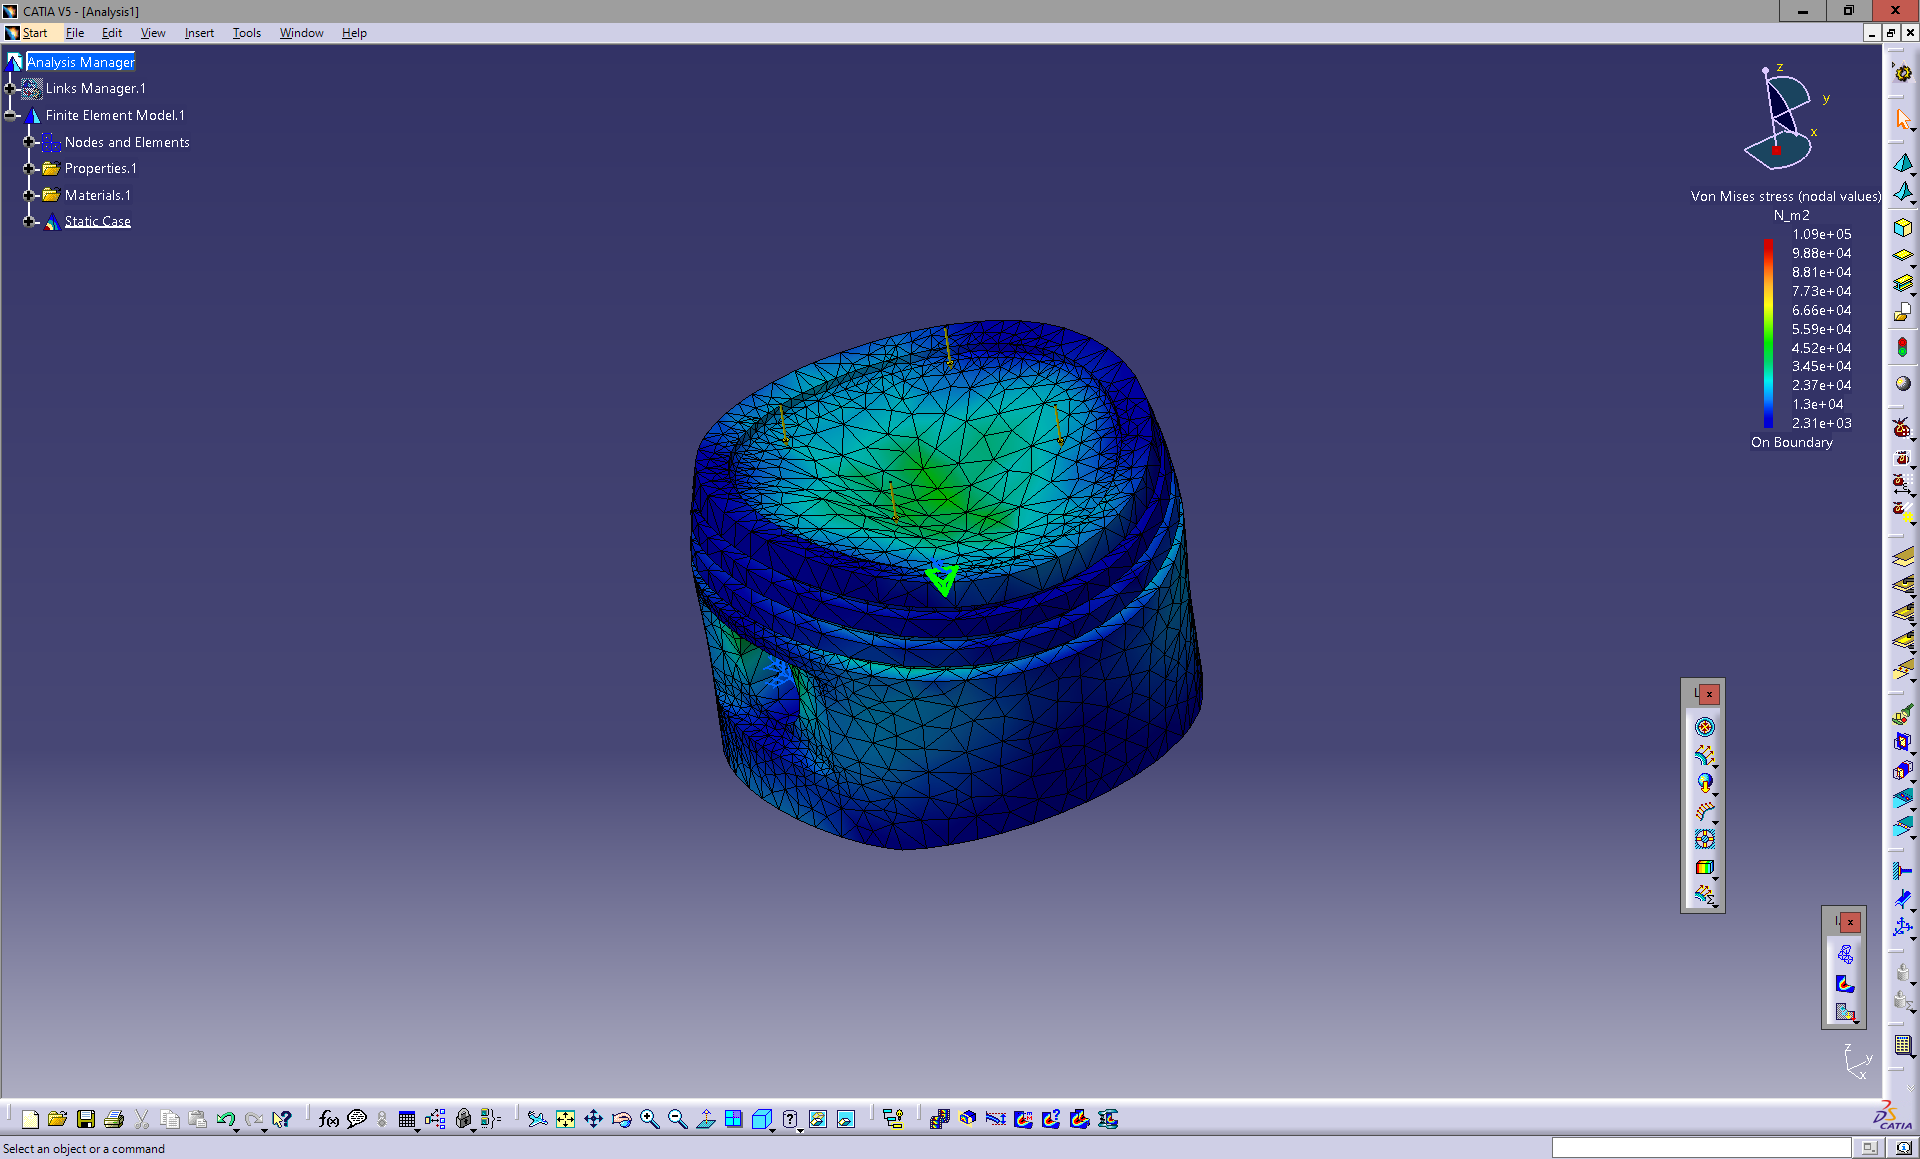Select the Fly mode airplane icon
The height and width of the screenshot is (1159, 1920).
538,1119
